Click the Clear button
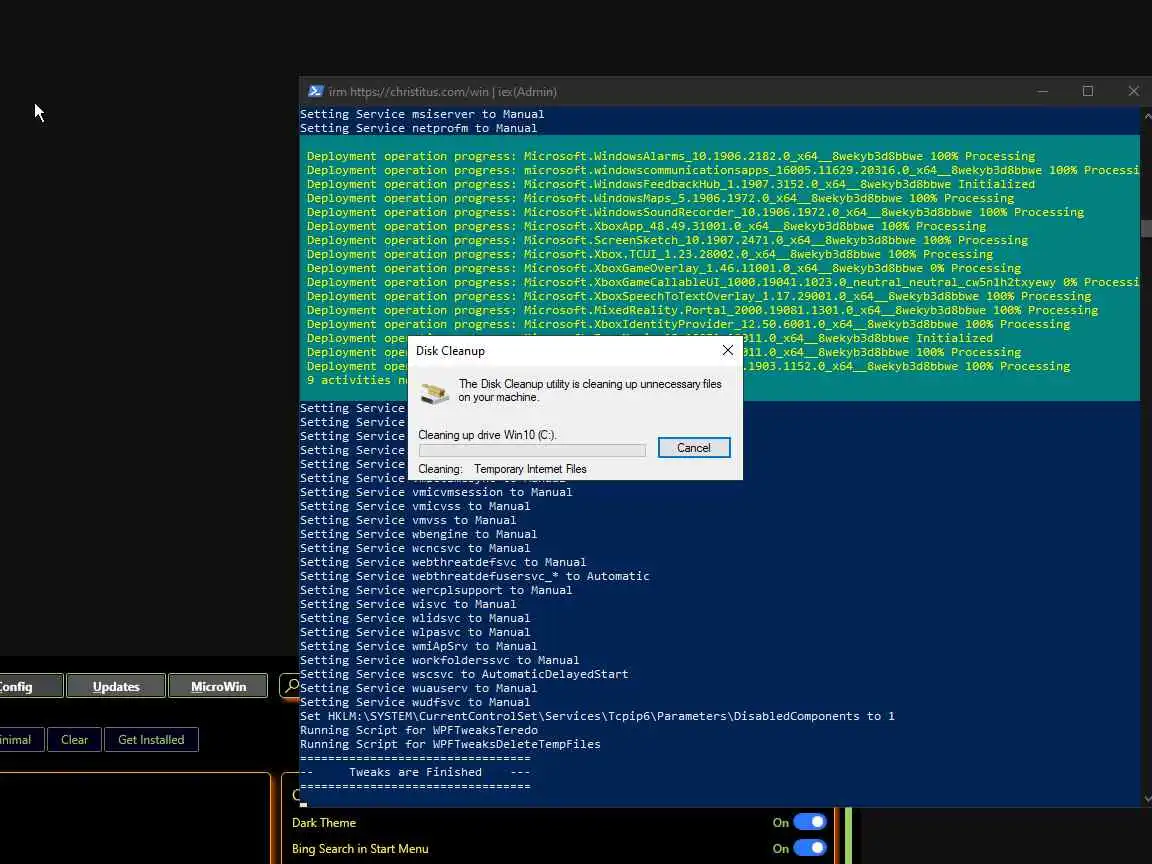 click(74, 739)
